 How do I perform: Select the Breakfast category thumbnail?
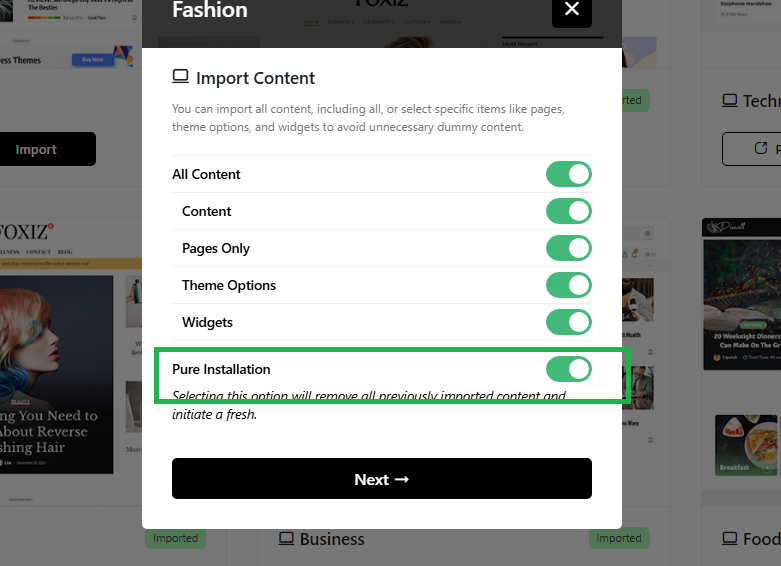(x=746, y=445)
